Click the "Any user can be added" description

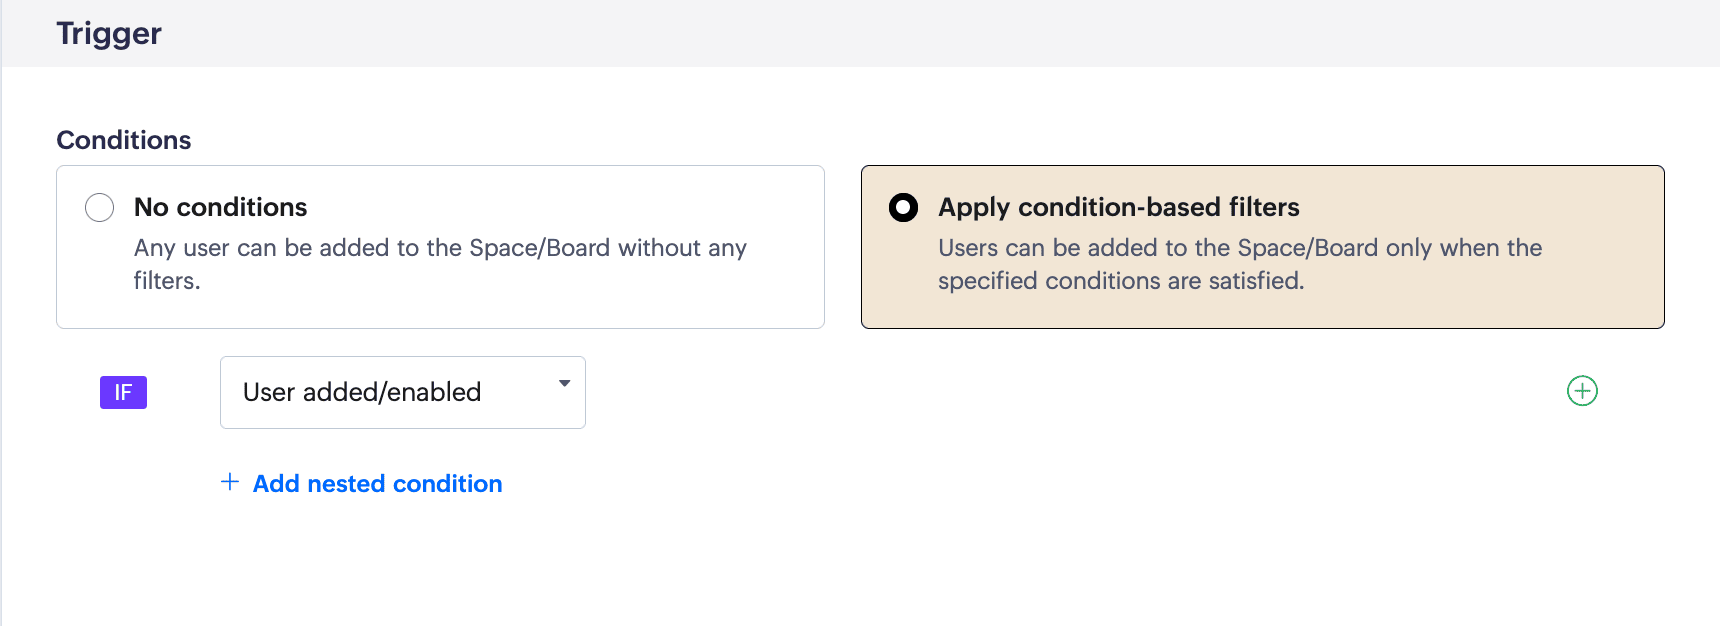(x=440, y=248)
